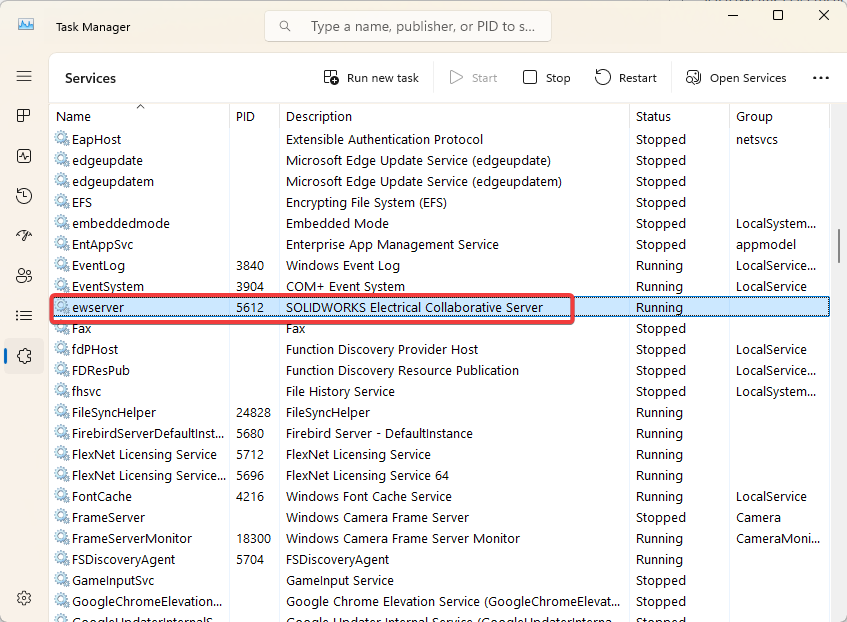
Task: Click the gear icon next to FileSyncHelper
Action: pos(62,412)
